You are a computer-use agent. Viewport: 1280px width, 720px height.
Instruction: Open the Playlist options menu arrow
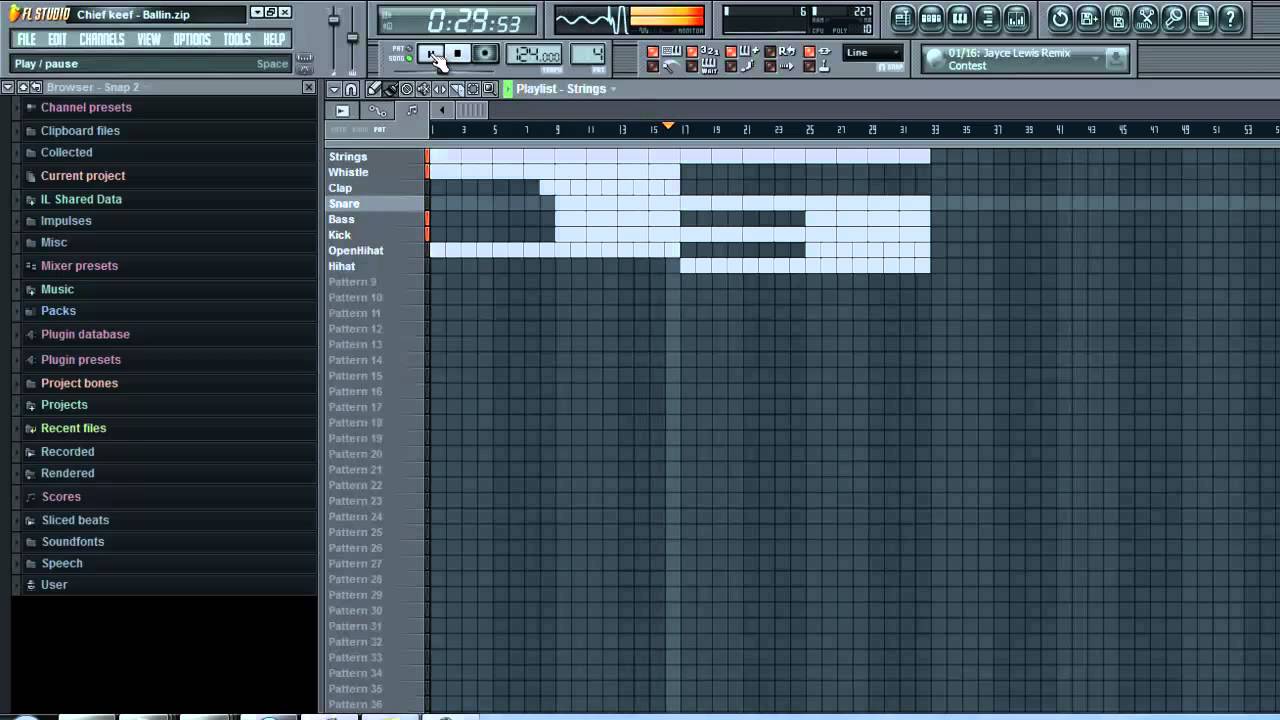pos(334,89)
